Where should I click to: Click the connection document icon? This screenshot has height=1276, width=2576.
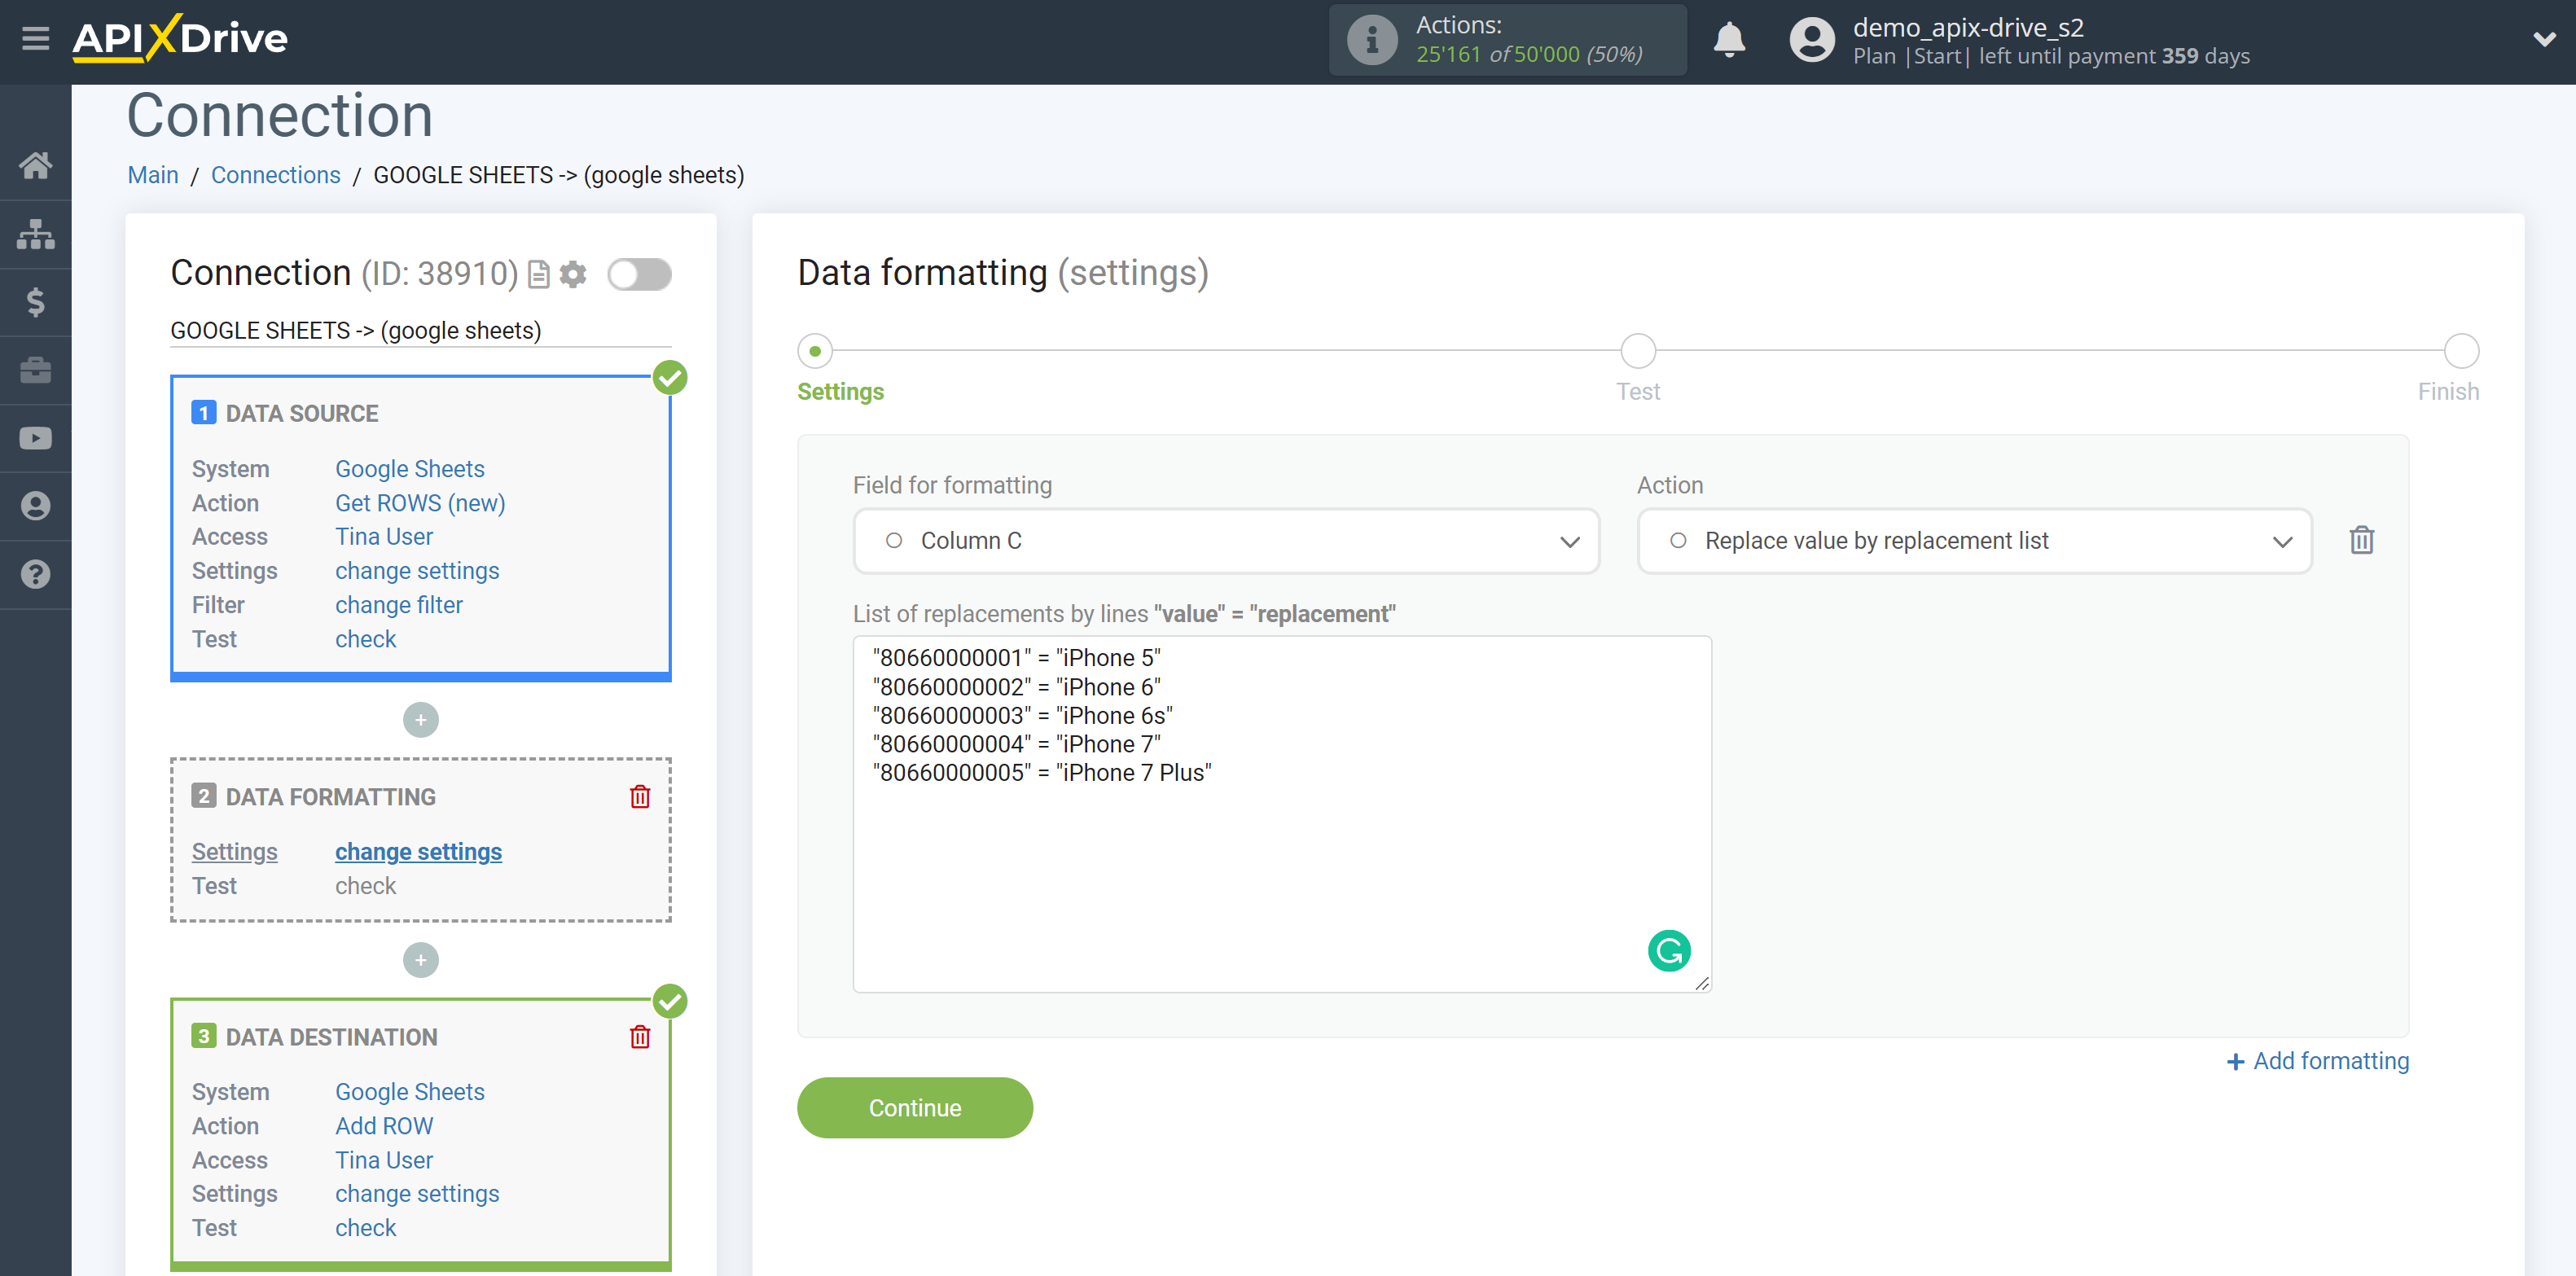pyautogui.click(x=539, y=274)
